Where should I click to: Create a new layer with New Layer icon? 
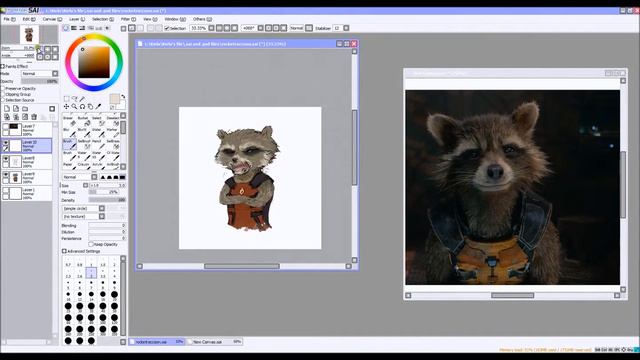coord(7,109)
